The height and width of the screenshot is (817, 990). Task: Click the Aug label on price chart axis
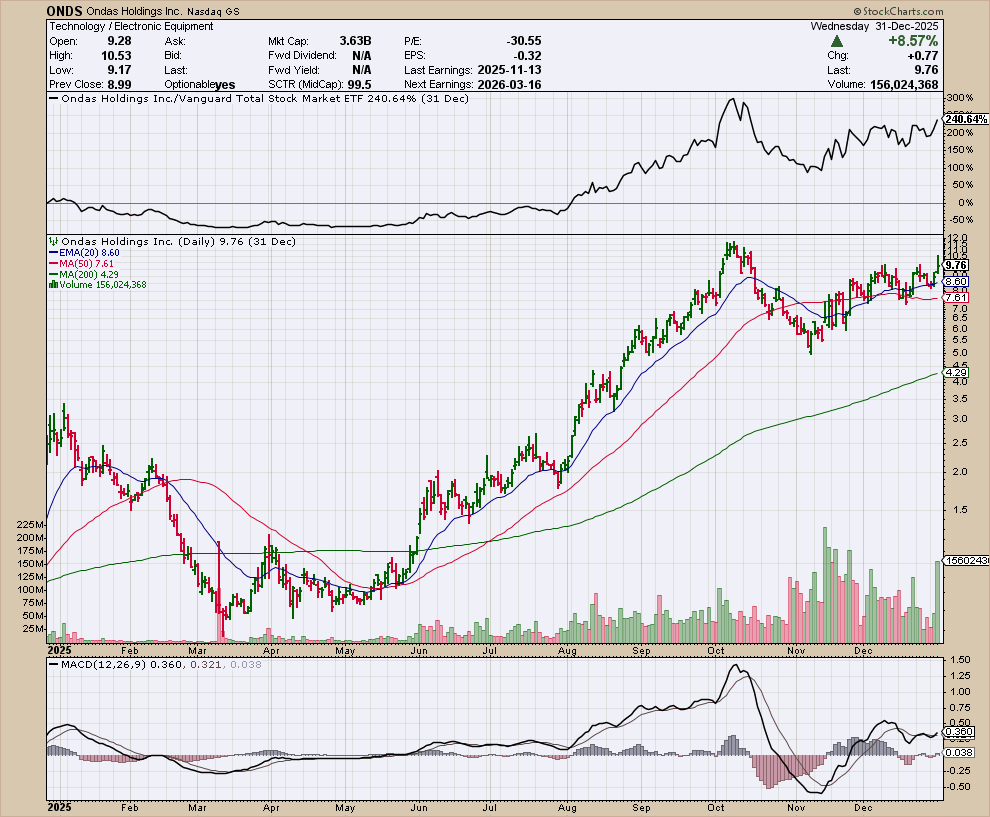pyautogui.click(x=568, y=650)
